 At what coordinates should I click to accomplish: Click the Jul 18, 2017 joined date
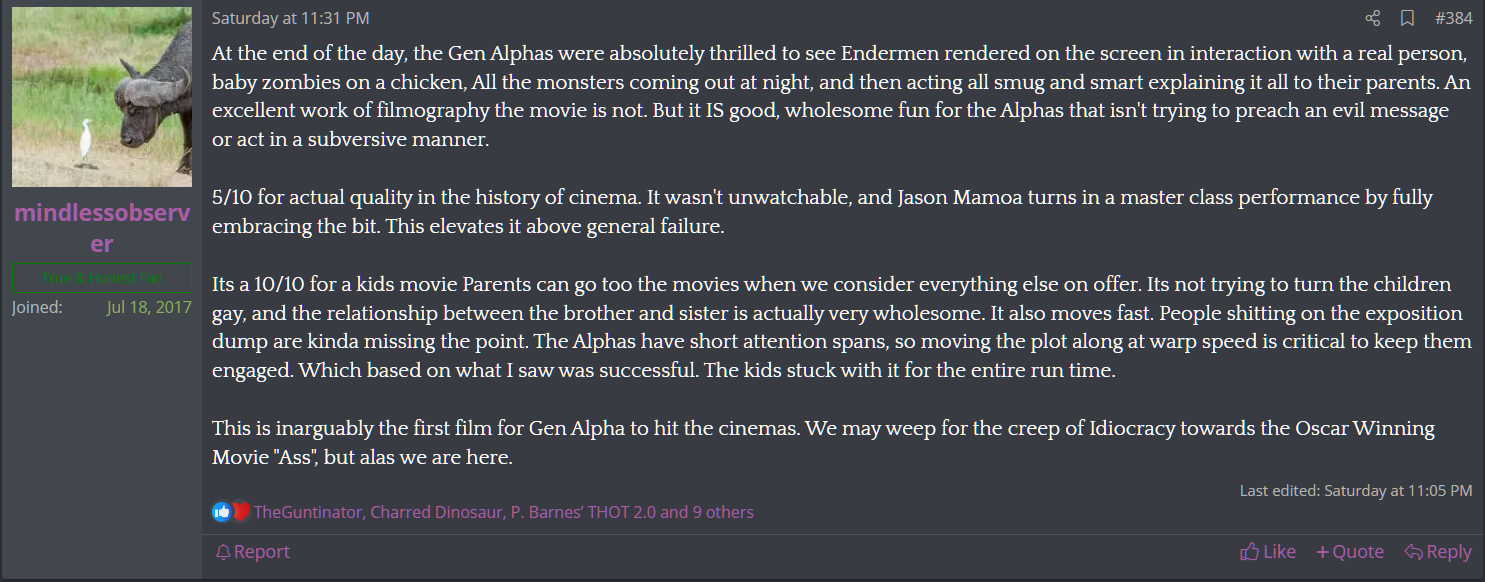(149, 307)
